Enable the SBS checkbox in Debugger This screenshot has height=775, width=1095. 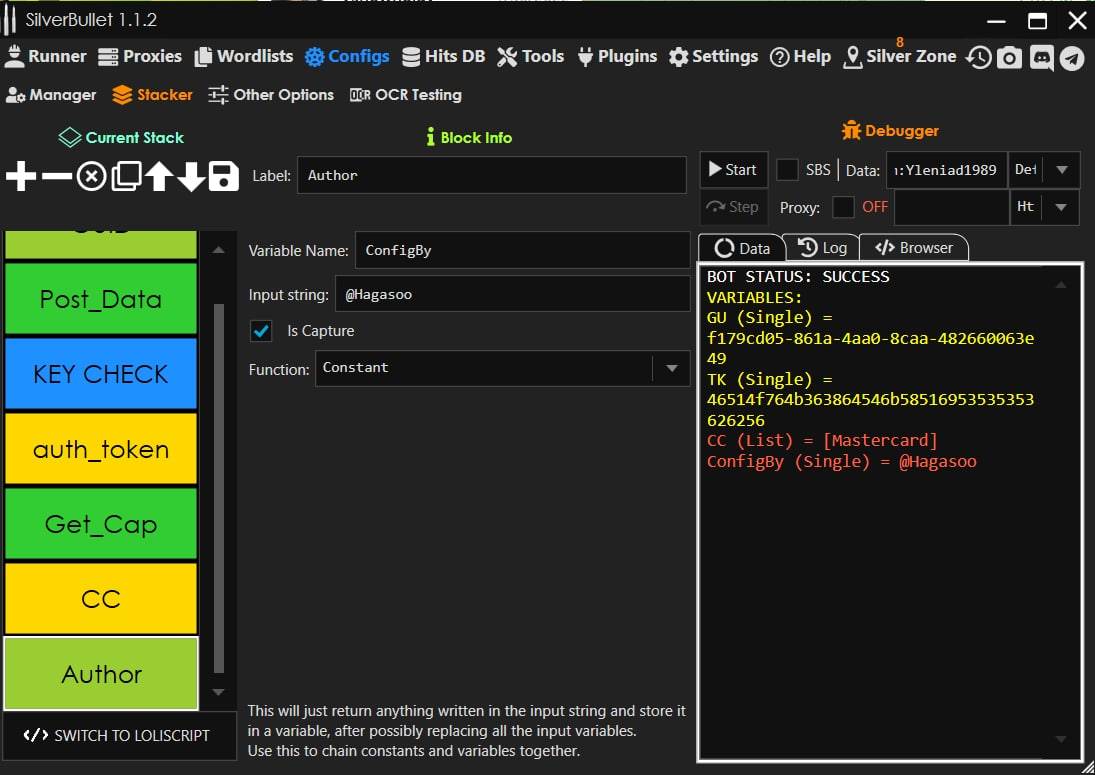788,170
